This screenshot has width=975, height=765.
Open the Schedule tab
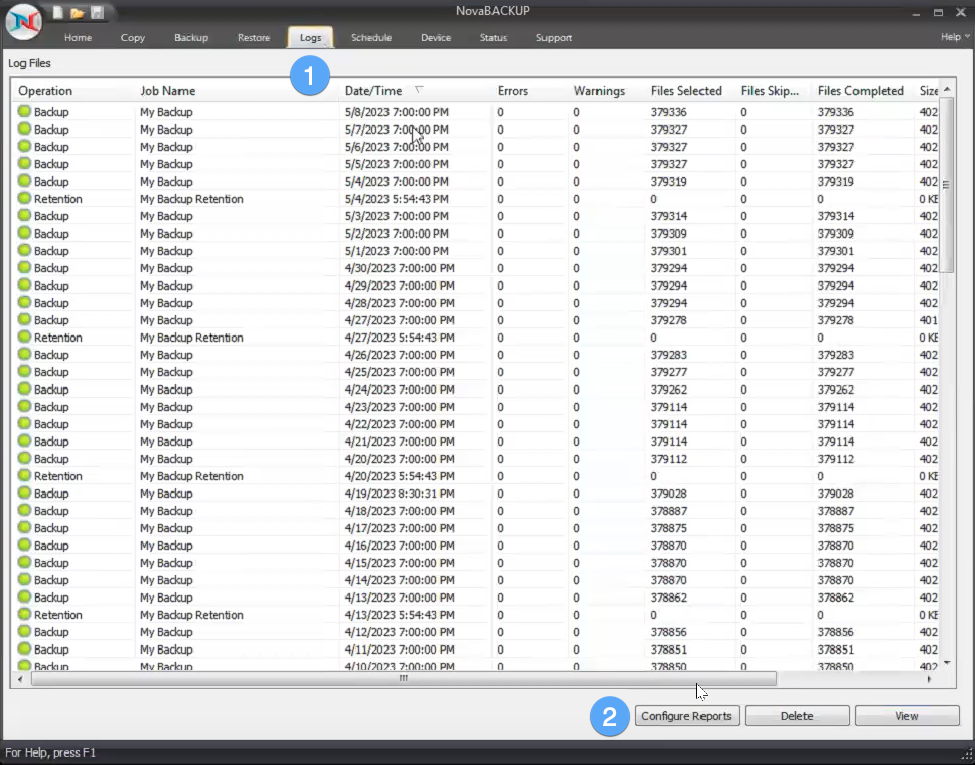371,37
